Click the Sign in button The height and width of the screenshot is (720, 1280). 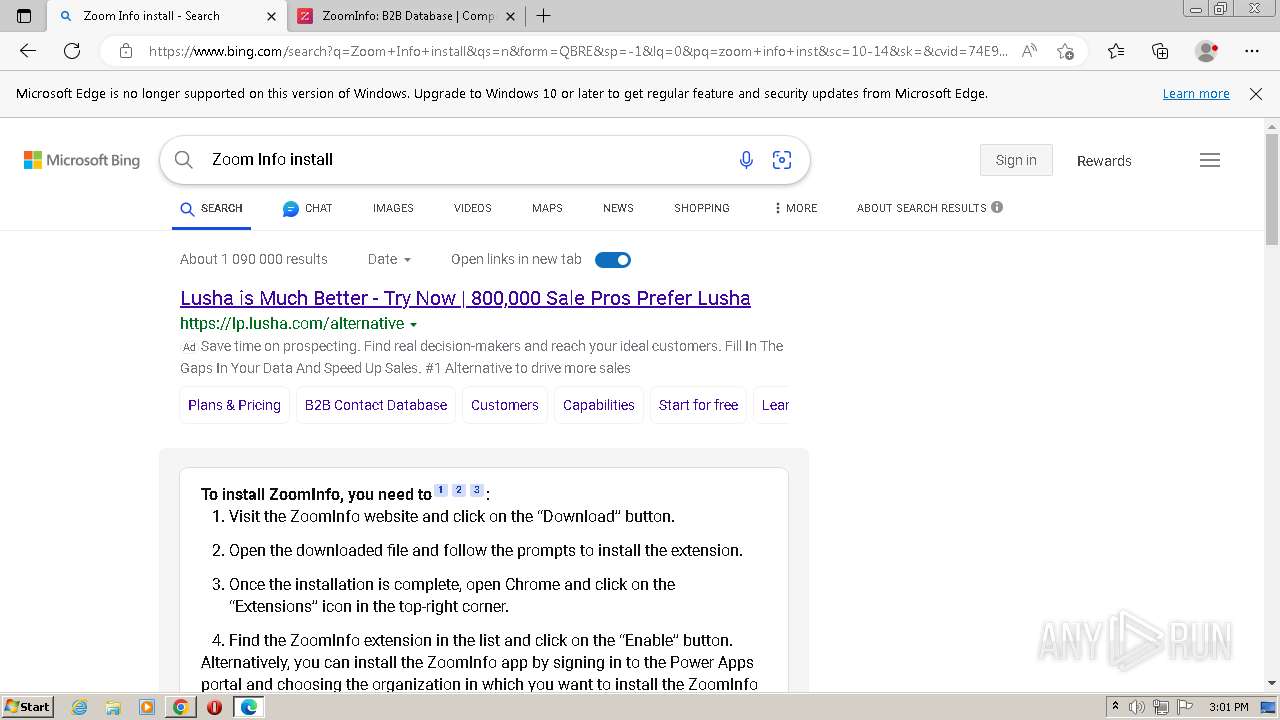[x=1016, y=160]
